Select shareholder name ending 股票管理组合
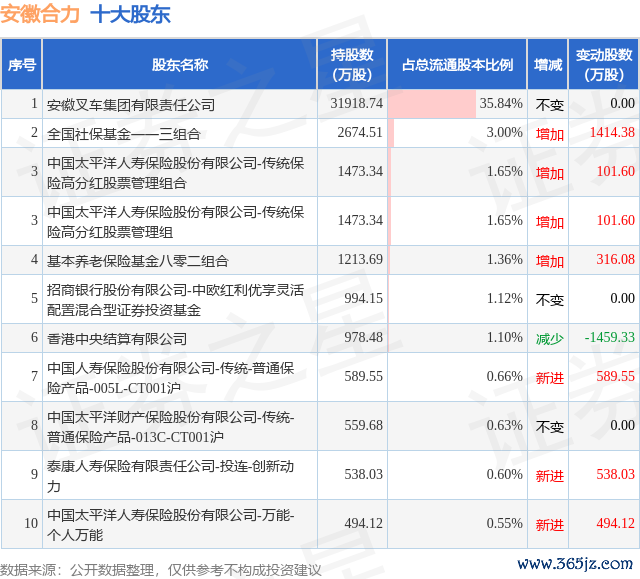 (176, 172)
